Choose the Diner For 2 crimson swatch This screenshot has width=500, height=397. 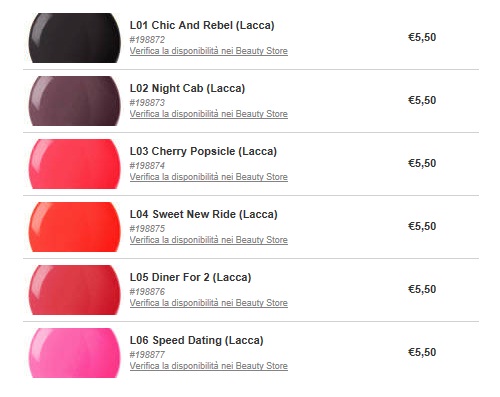point(74,290)
